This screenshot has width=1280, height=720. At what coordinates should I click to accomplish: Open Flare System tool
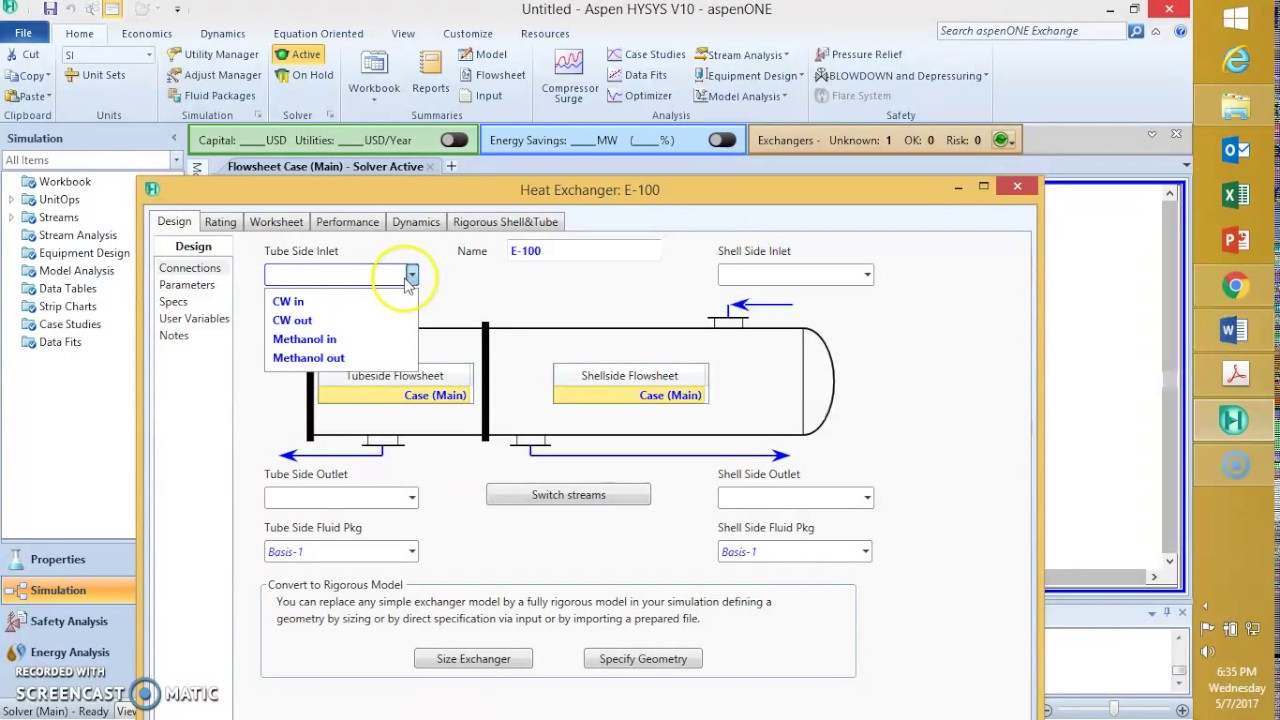coord(853,96)
